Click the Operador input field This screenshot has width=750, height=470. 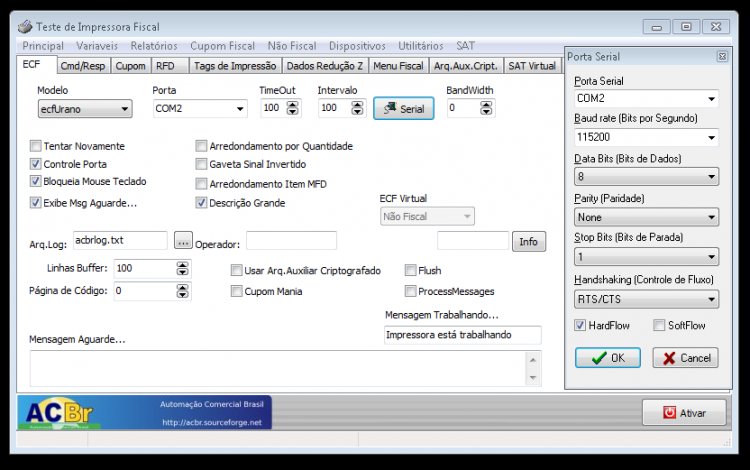pos(291,240)
